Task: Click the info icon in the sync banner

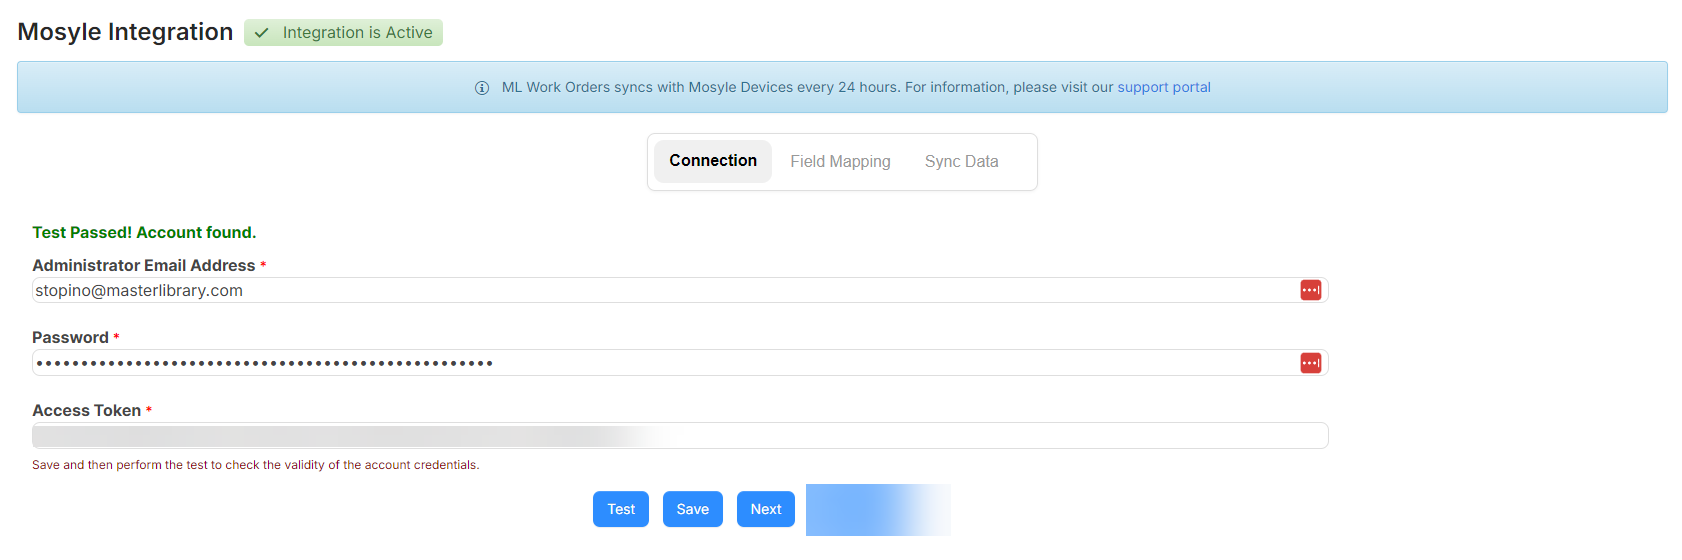Action: coord(482,88)
